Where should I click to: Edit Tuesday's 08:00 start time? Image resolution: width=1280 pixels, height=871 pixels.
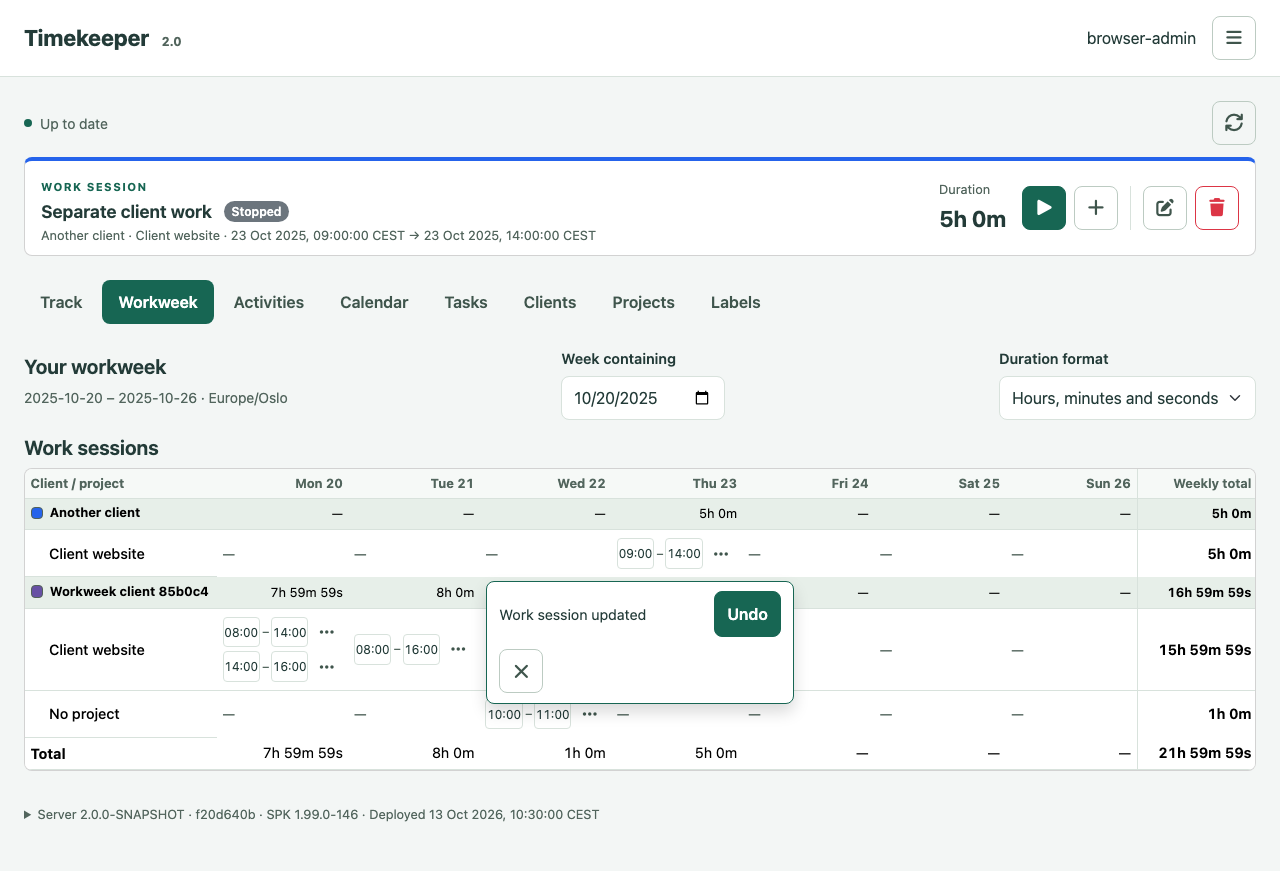(x=373, y=649)
